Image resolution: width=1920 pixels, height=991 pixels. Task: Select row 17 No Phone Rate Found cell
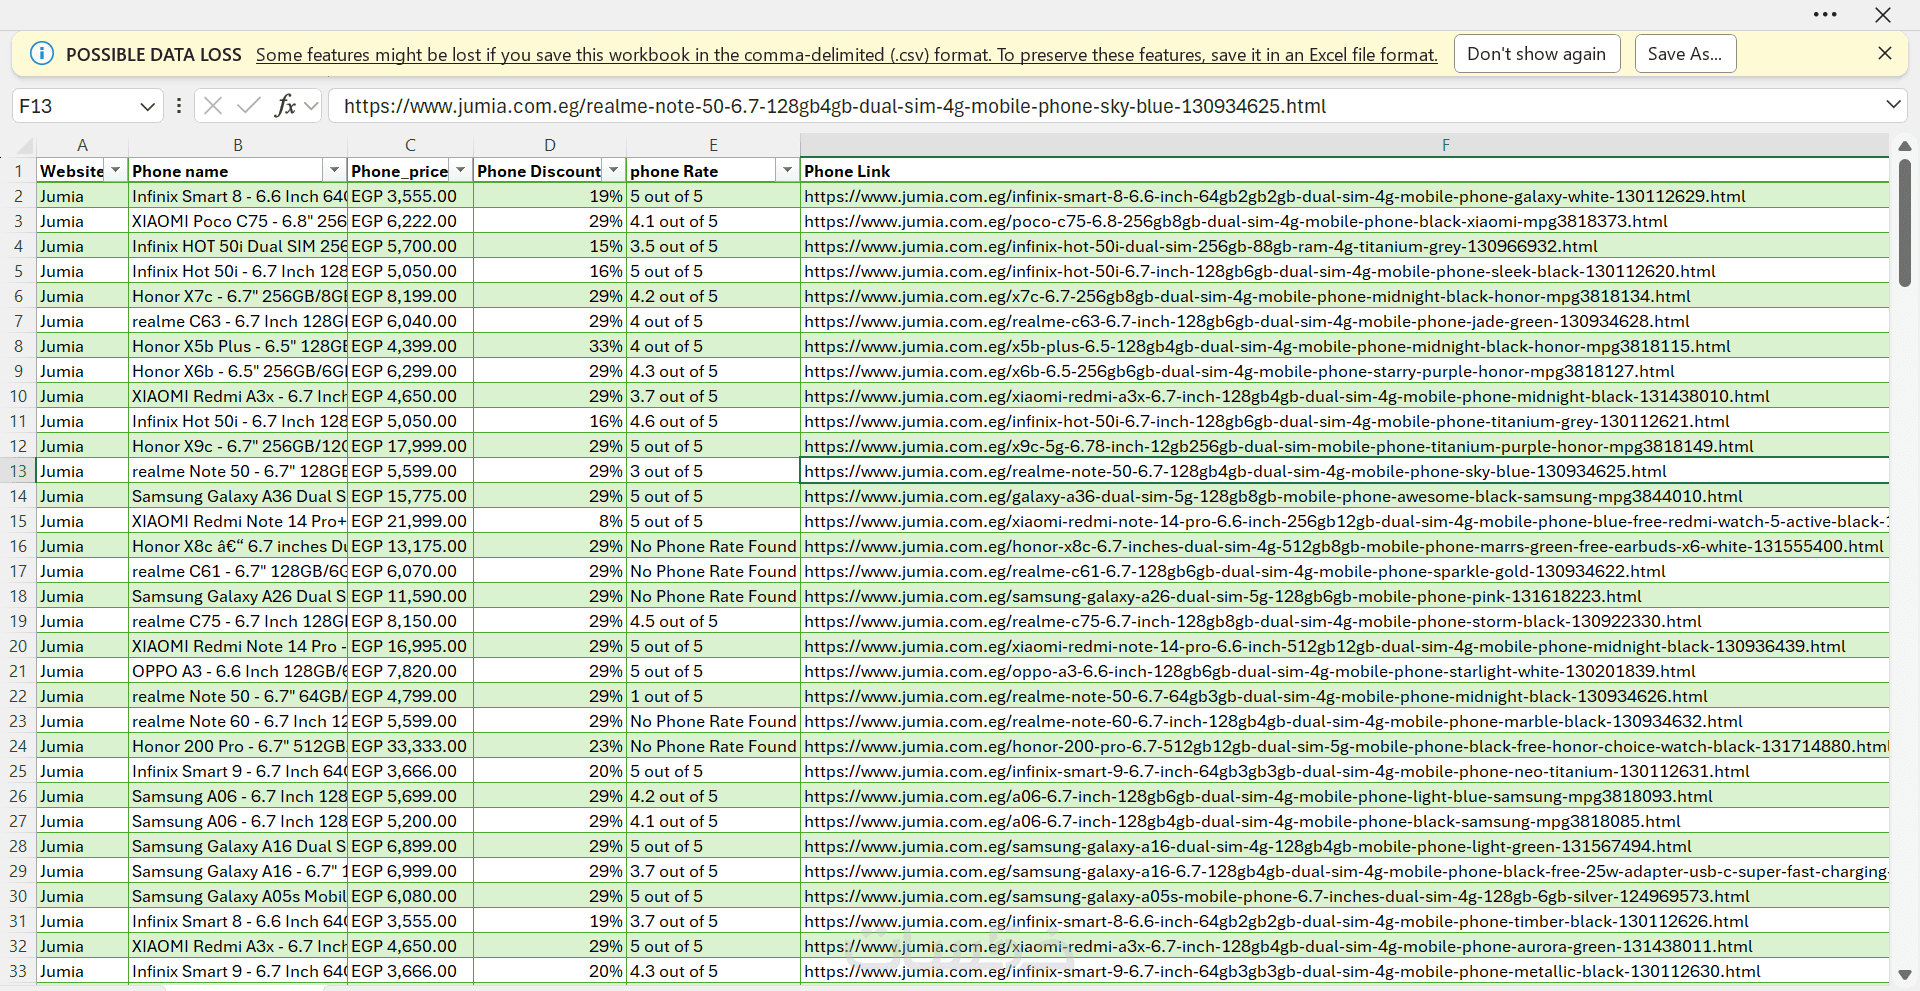(713, 571)
